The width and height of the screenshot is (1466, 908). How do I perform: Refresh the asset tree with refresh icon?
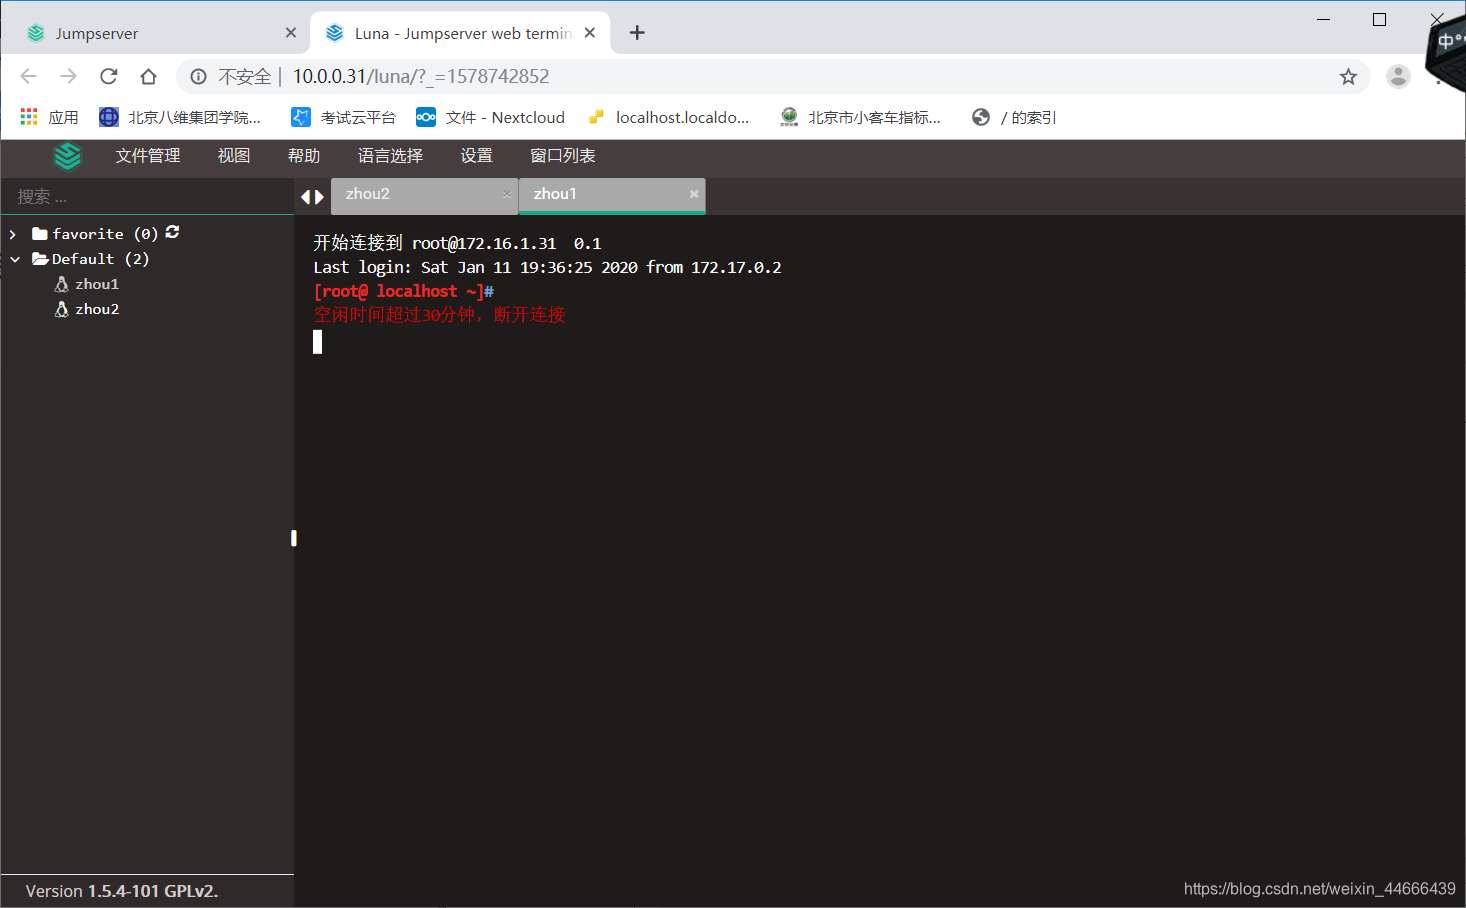[x=172, y=232]
